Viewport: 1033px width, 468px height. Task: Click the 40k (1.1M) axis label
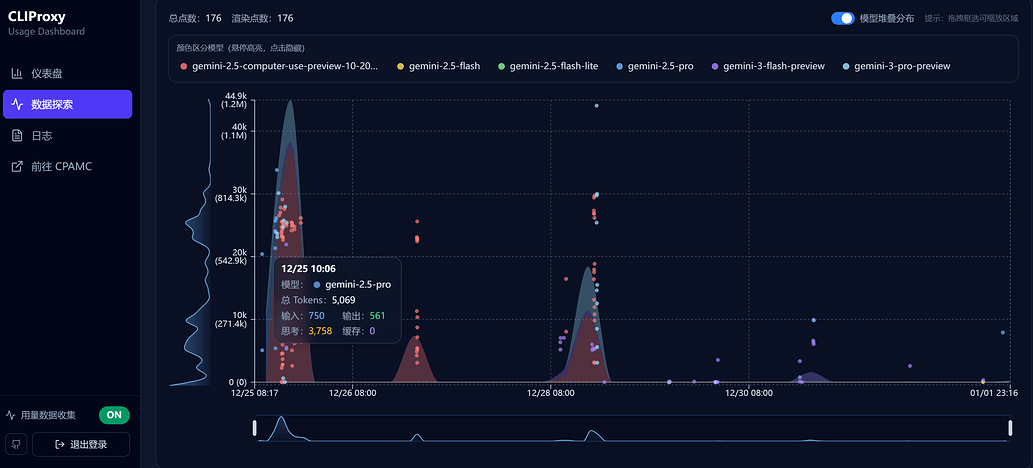click(235, 131)
